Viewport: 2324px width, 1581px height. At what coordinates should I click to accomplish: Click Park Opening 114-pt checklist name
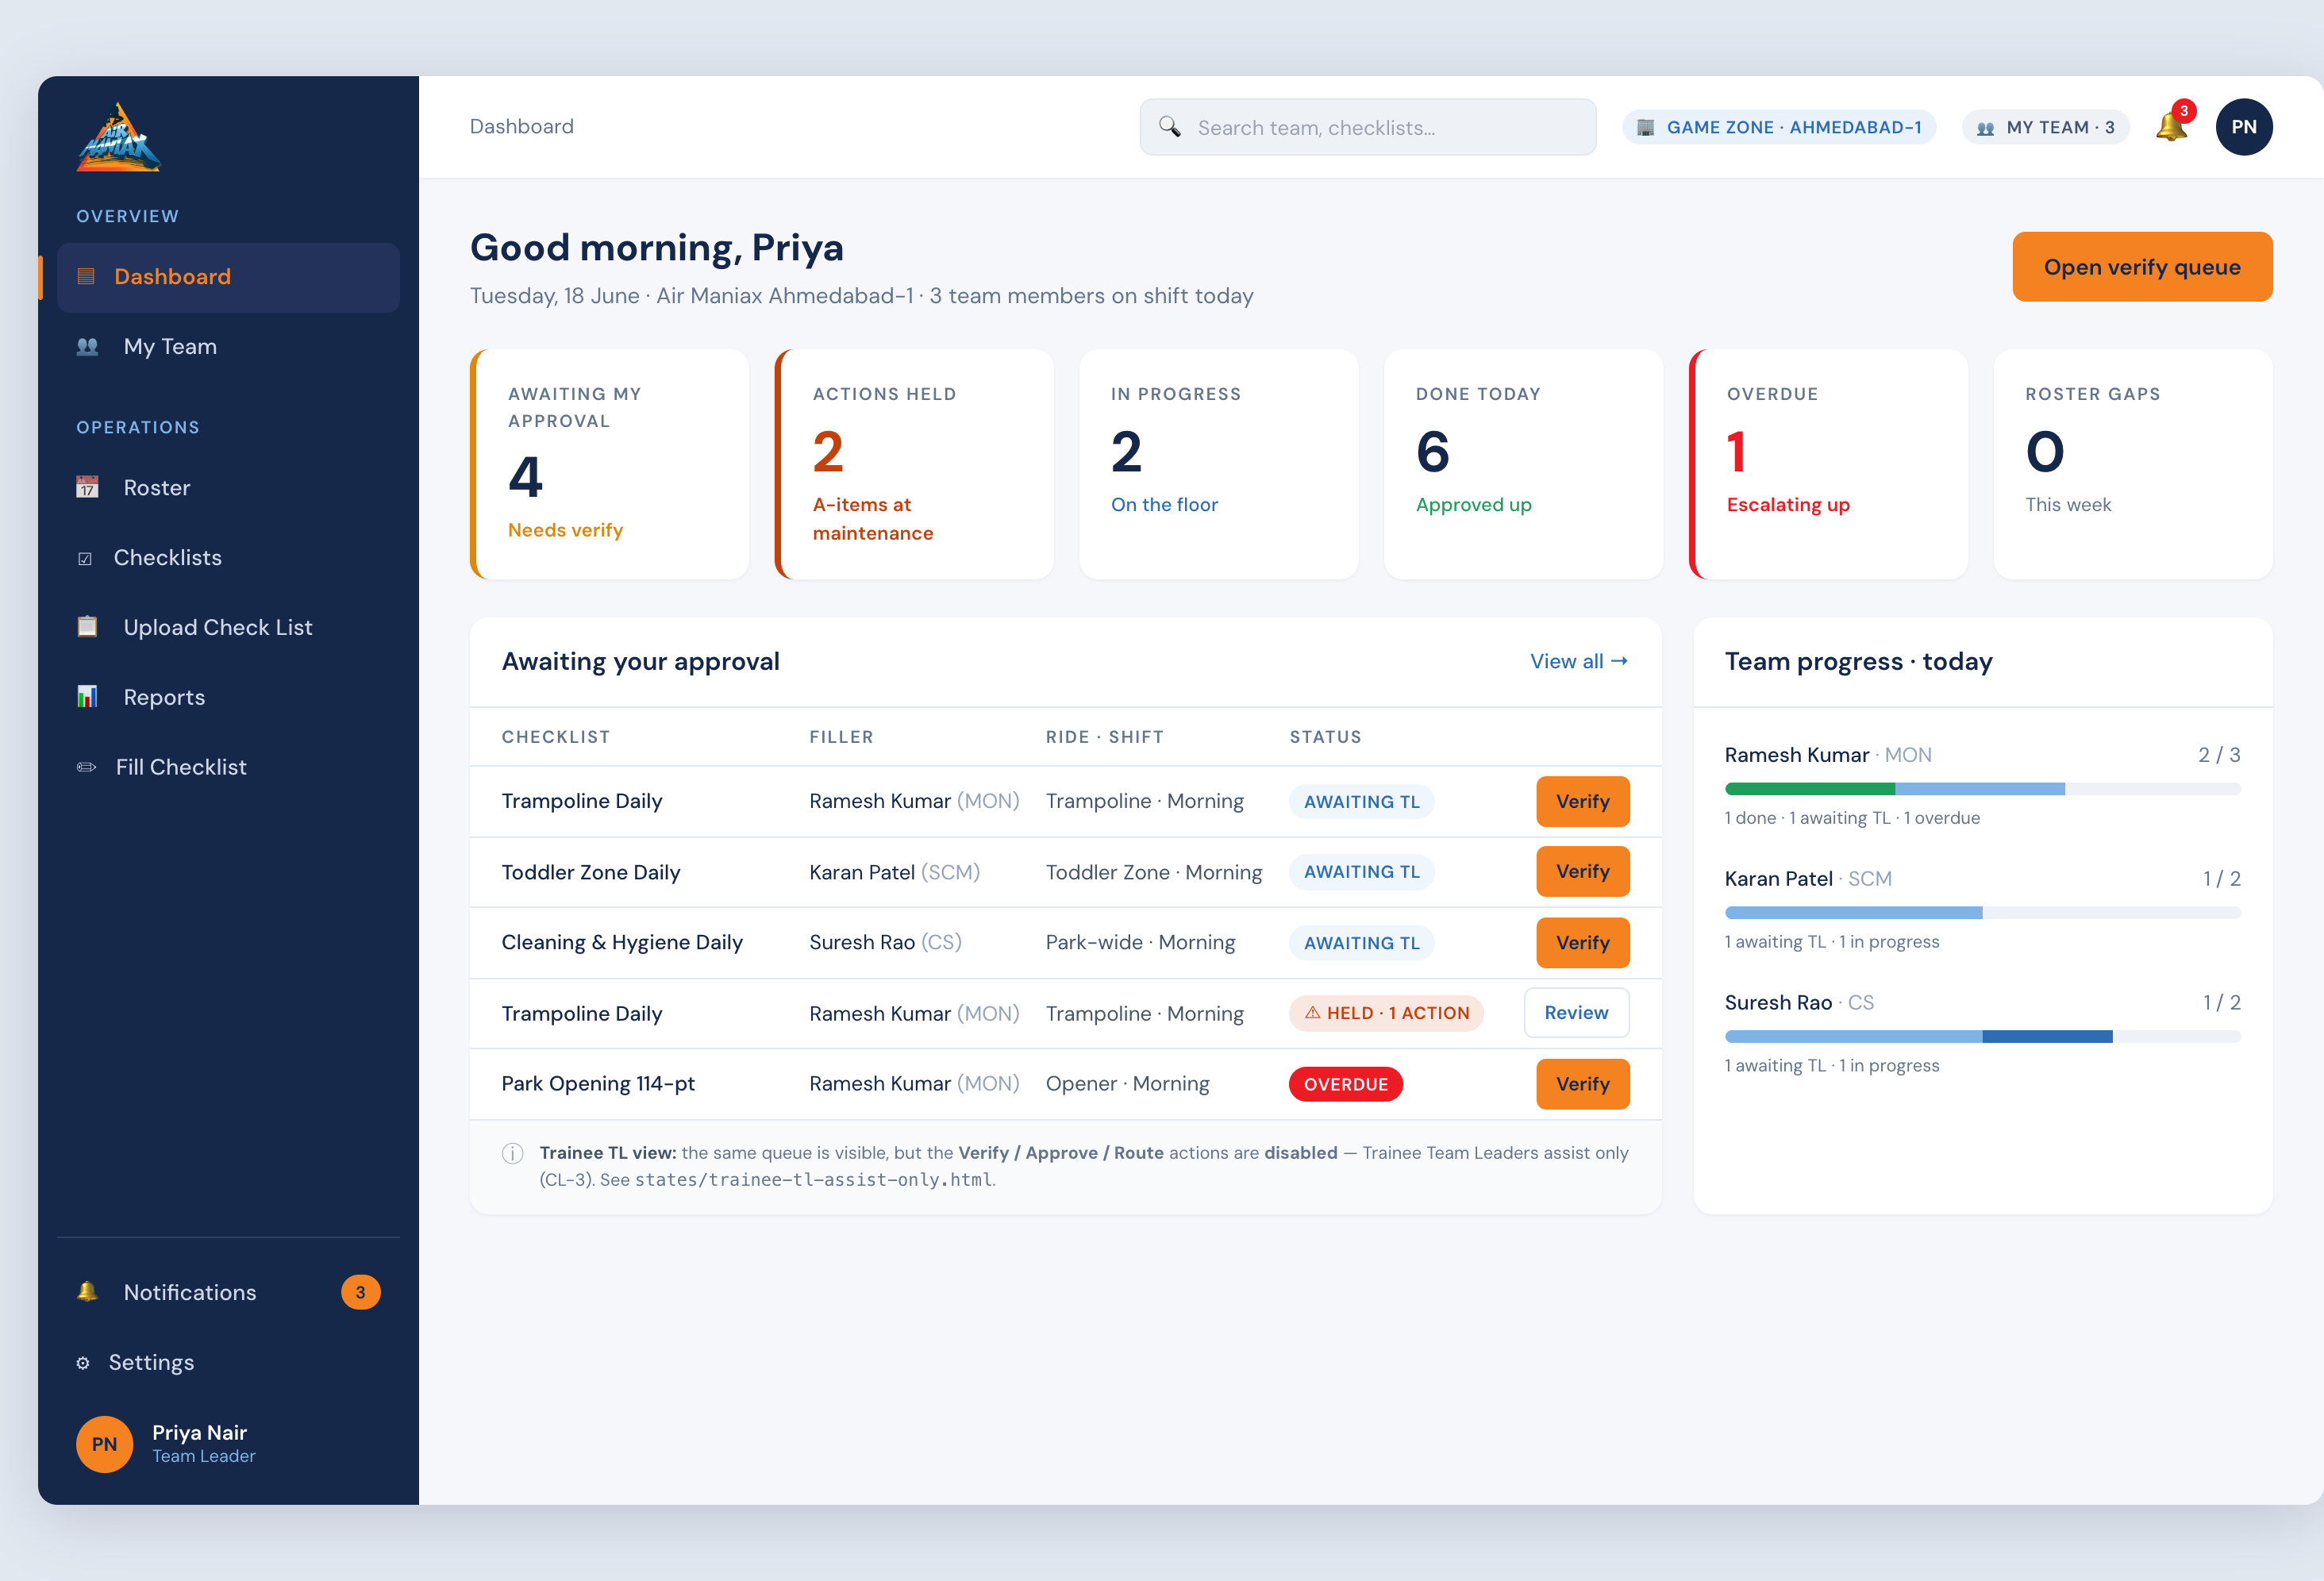tap(598, 1084)
